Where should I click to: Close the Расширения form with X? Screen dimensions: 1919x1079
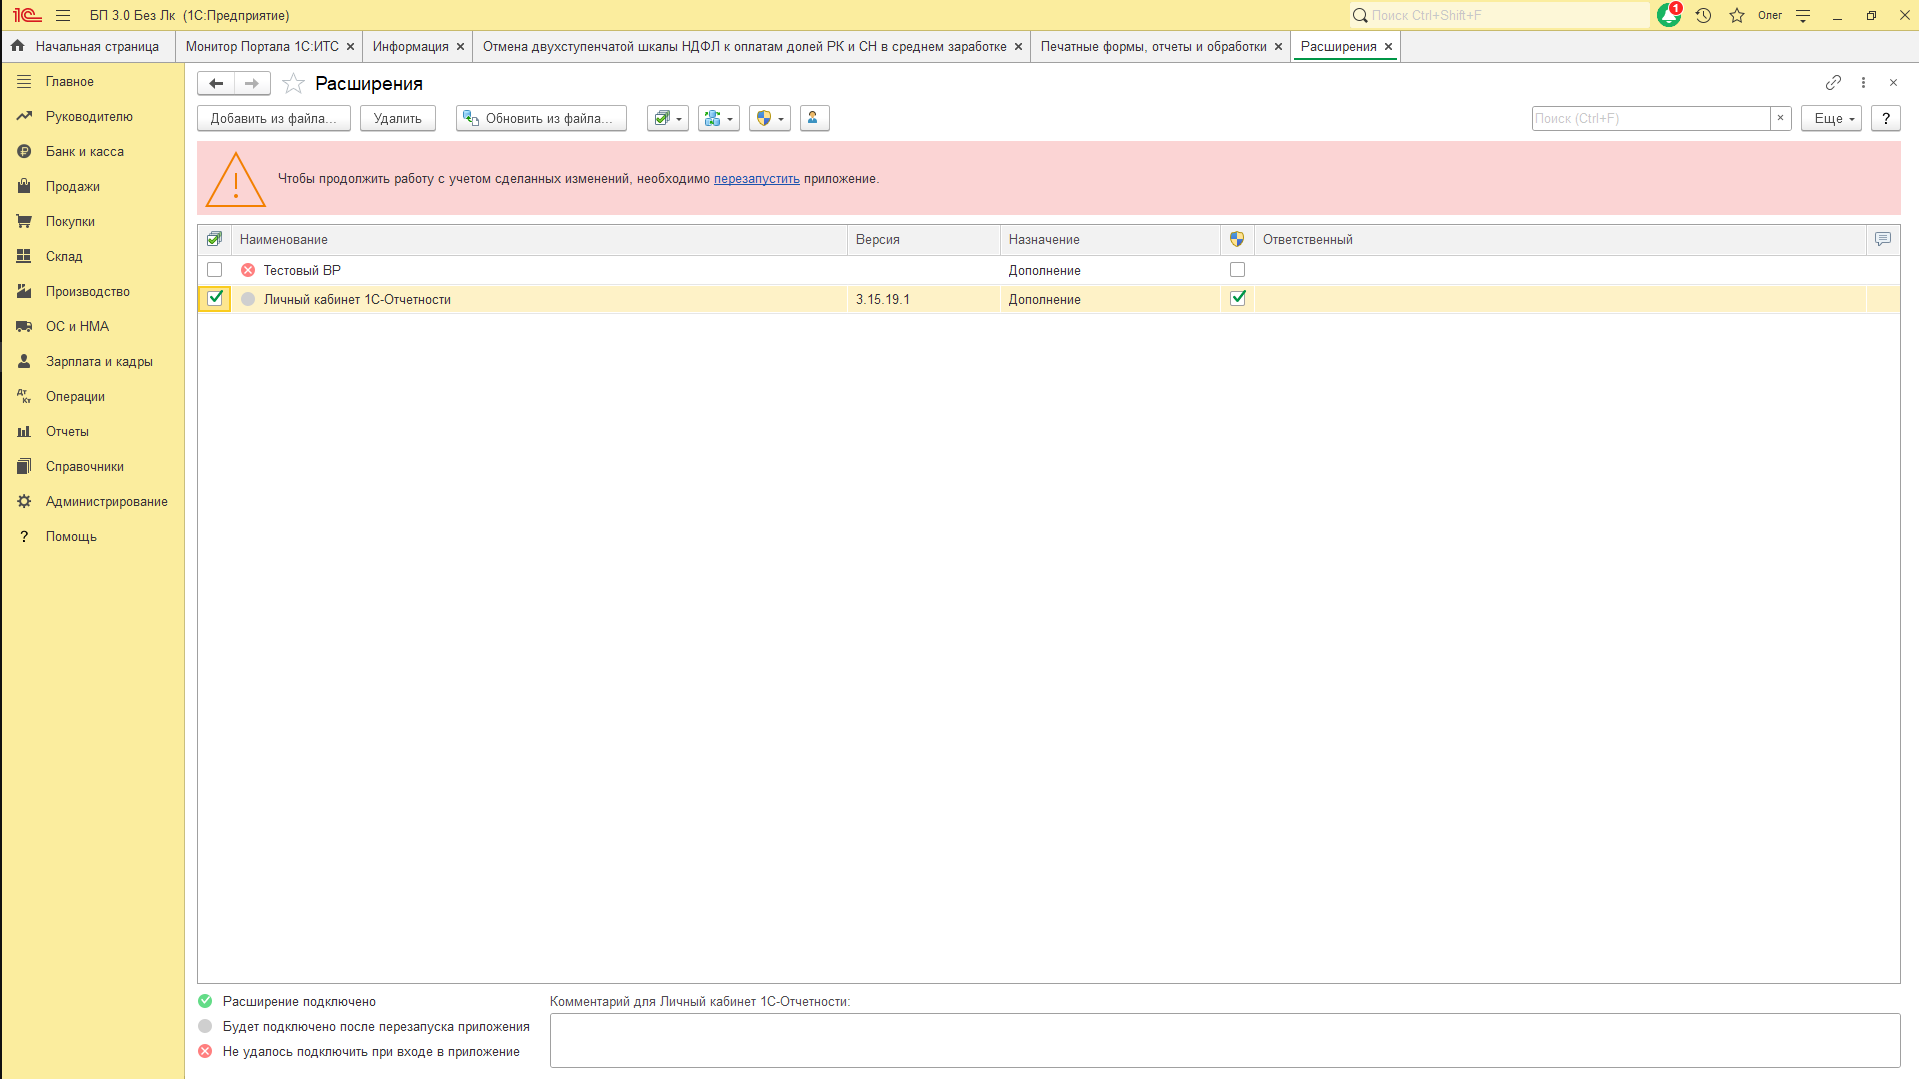1893,82
